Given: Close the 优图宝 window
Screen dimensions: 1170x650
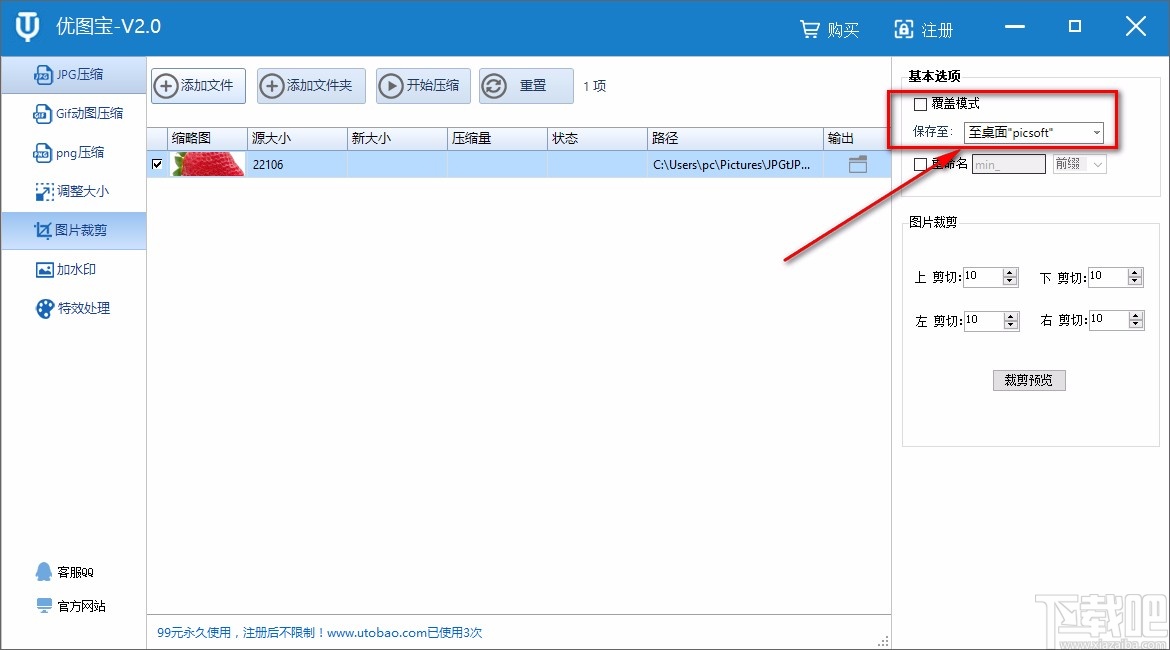Looking at the screenshot, I should [1136, 27].
